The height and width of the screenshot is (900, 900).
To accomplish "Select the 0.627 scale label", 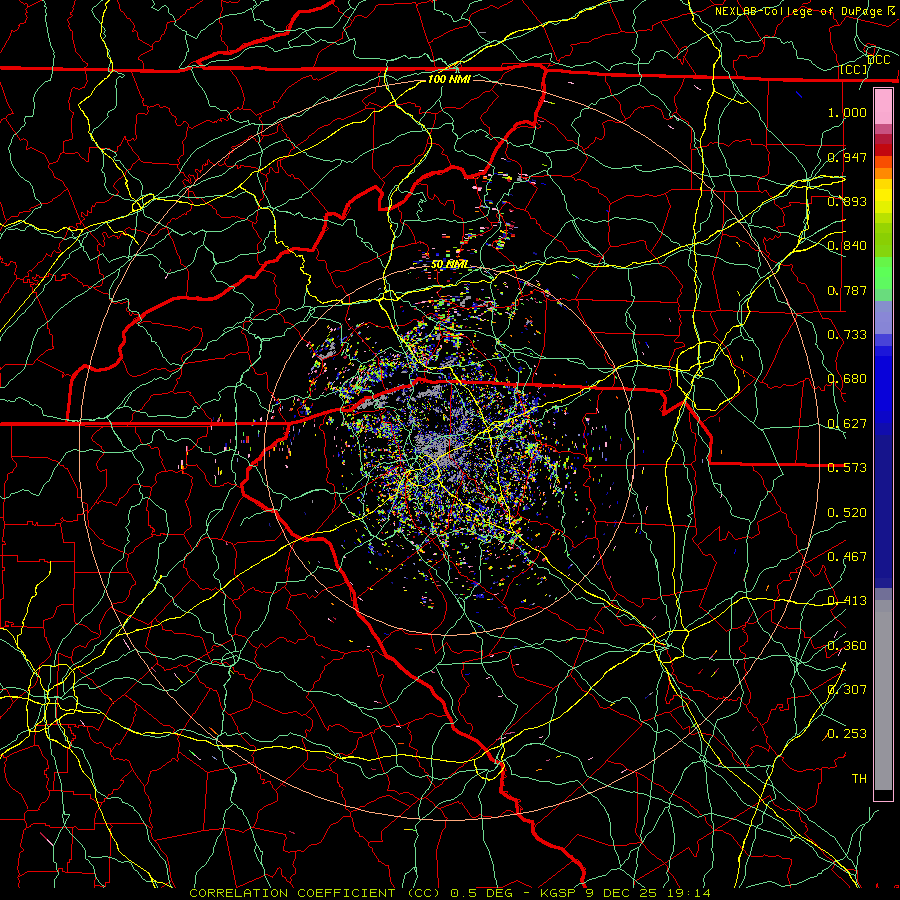I will coord(847,424).
